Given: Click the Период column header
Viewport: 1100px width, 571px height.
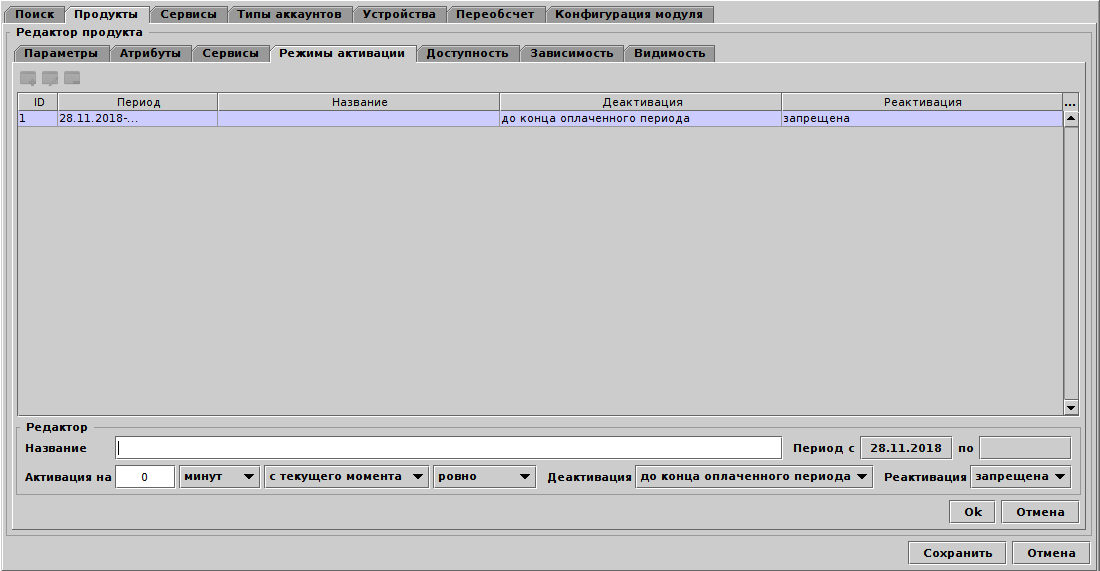Looking at the screenshot, I should (x=138, y=102).
